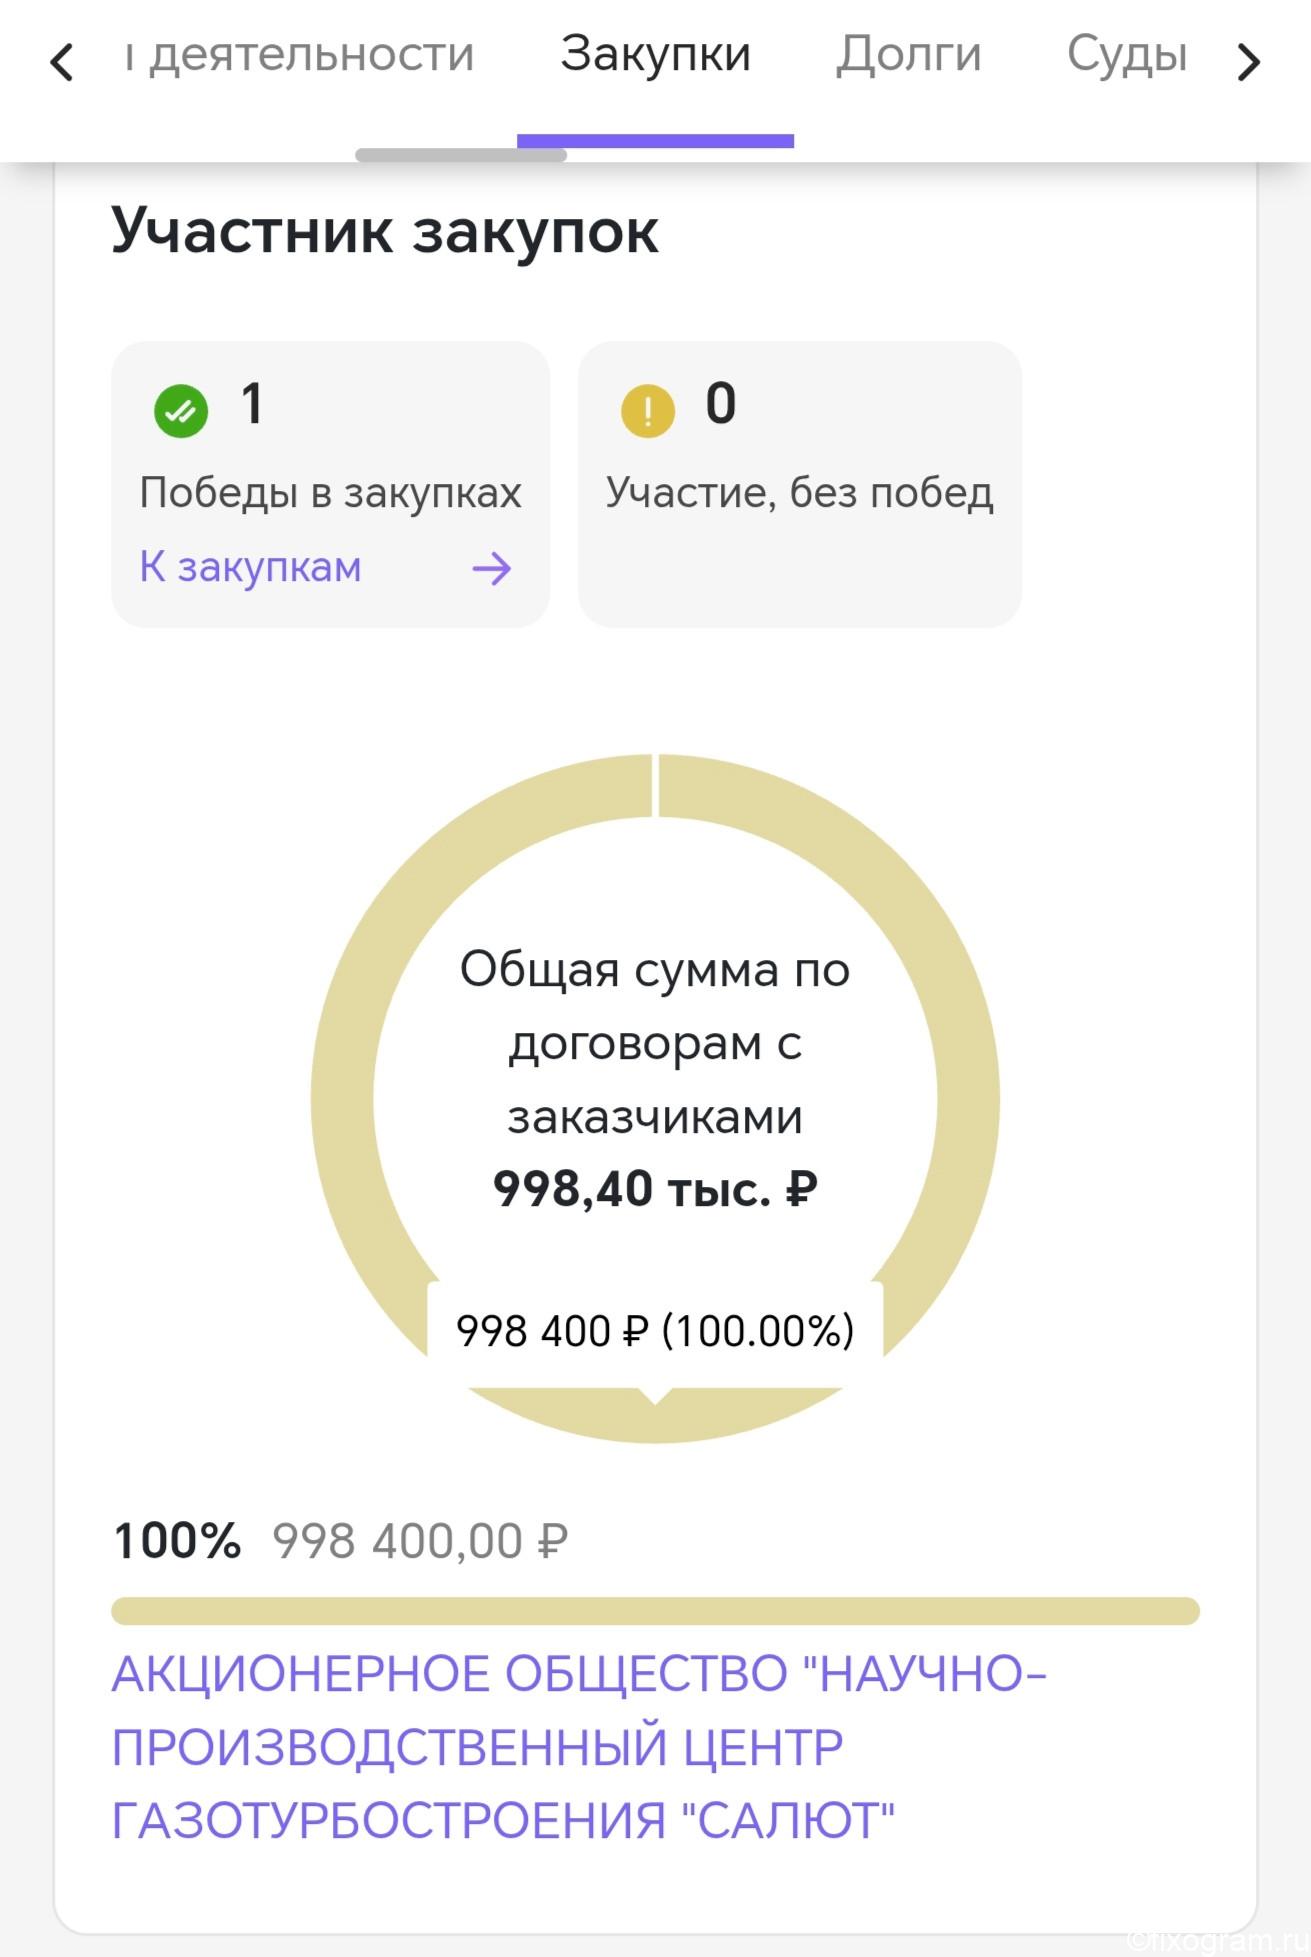
Task: Click the beige donut chart ring segment
Action: 345,1098
